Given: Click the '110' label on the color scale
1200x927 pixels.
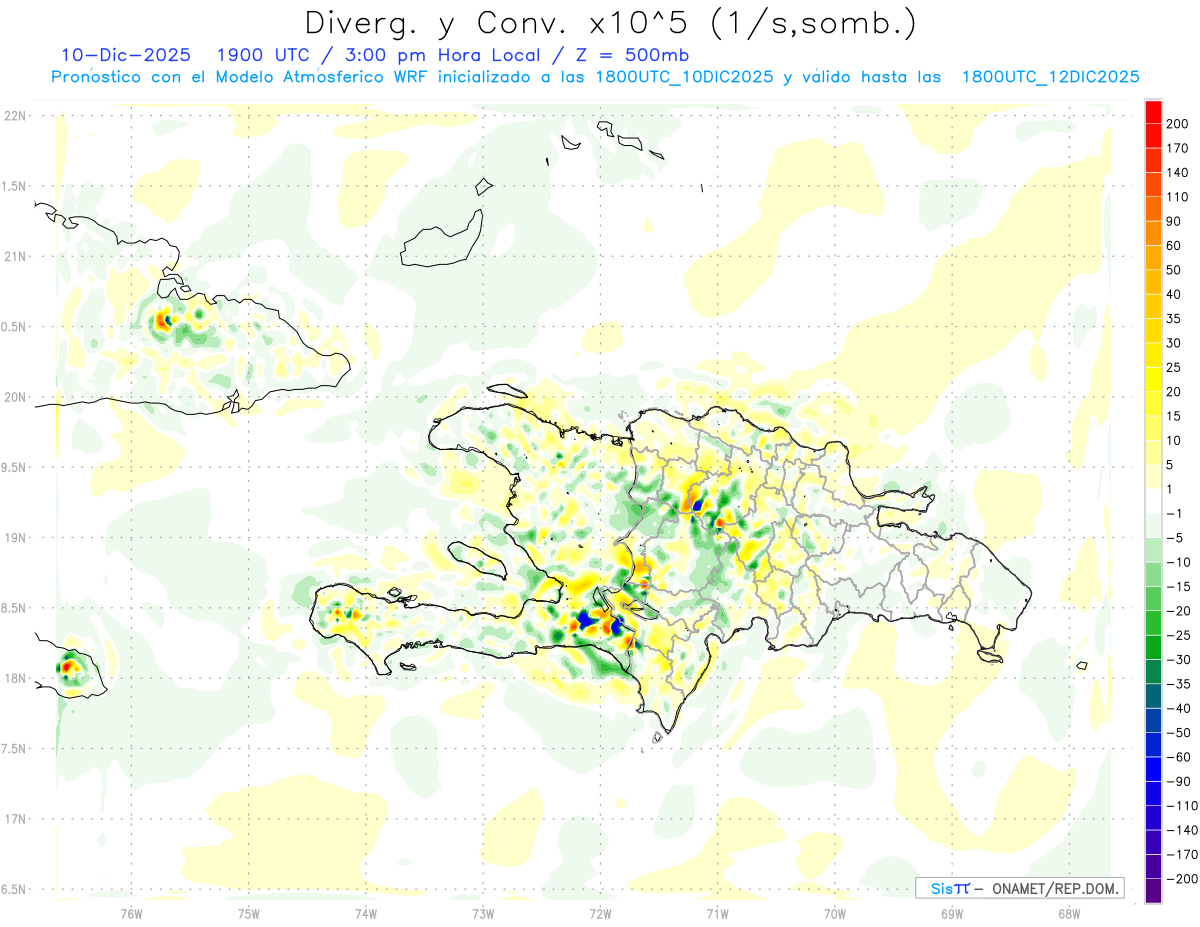Looking at the screenshot, I should coord(1177,197).
